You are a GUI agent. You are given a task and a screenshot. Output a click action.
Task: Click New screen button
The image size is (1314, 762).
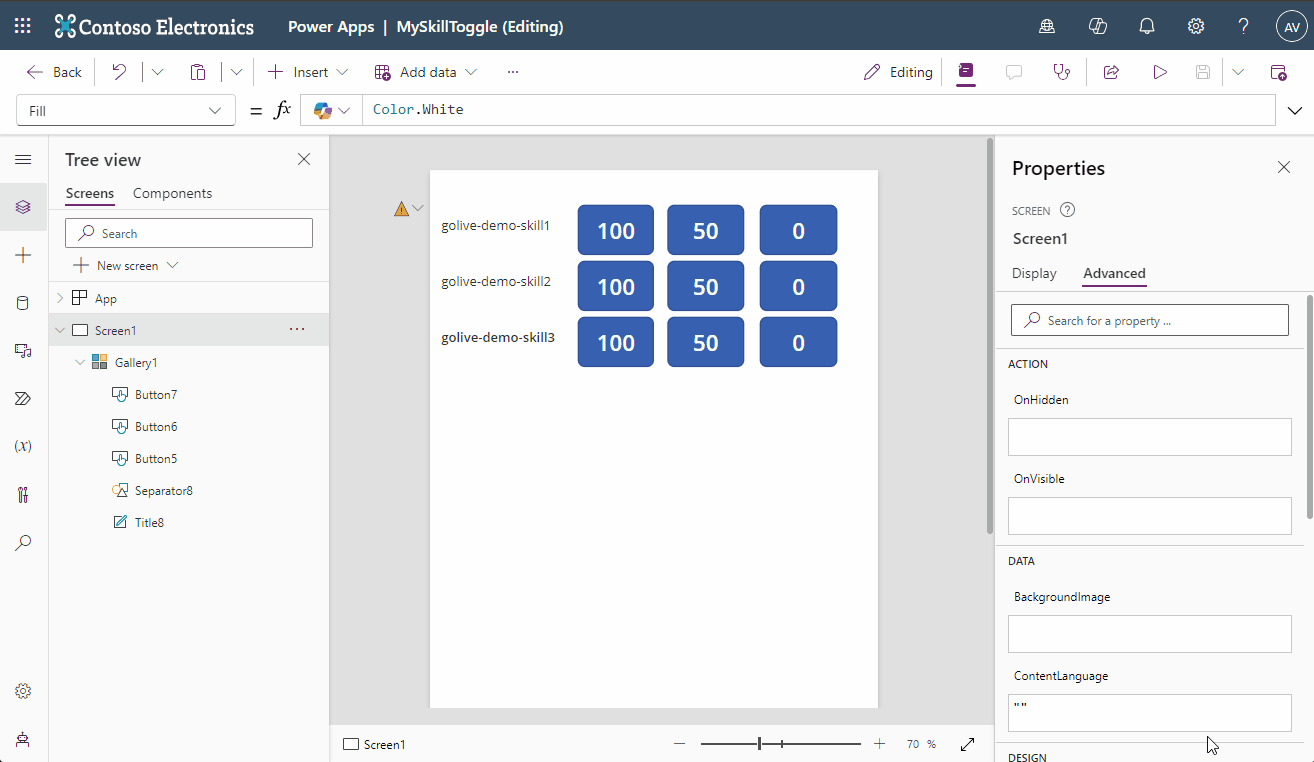[126, 265]
